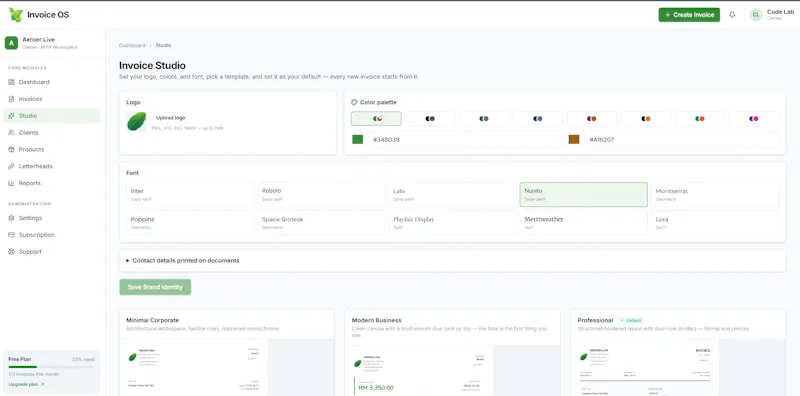The height and width of the screenshot is (396, 800).
Task: Switch workspace via Aeroer.Live header
Action: tap(51, 43)
